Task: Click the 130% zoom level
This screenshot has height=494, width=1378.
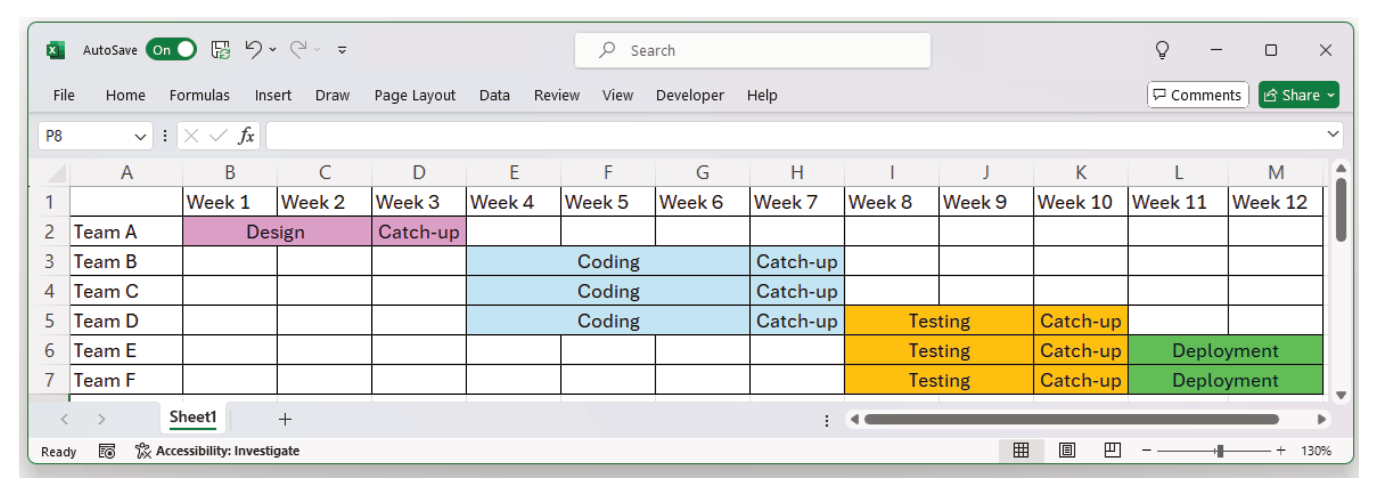Action: point(1316,451)
